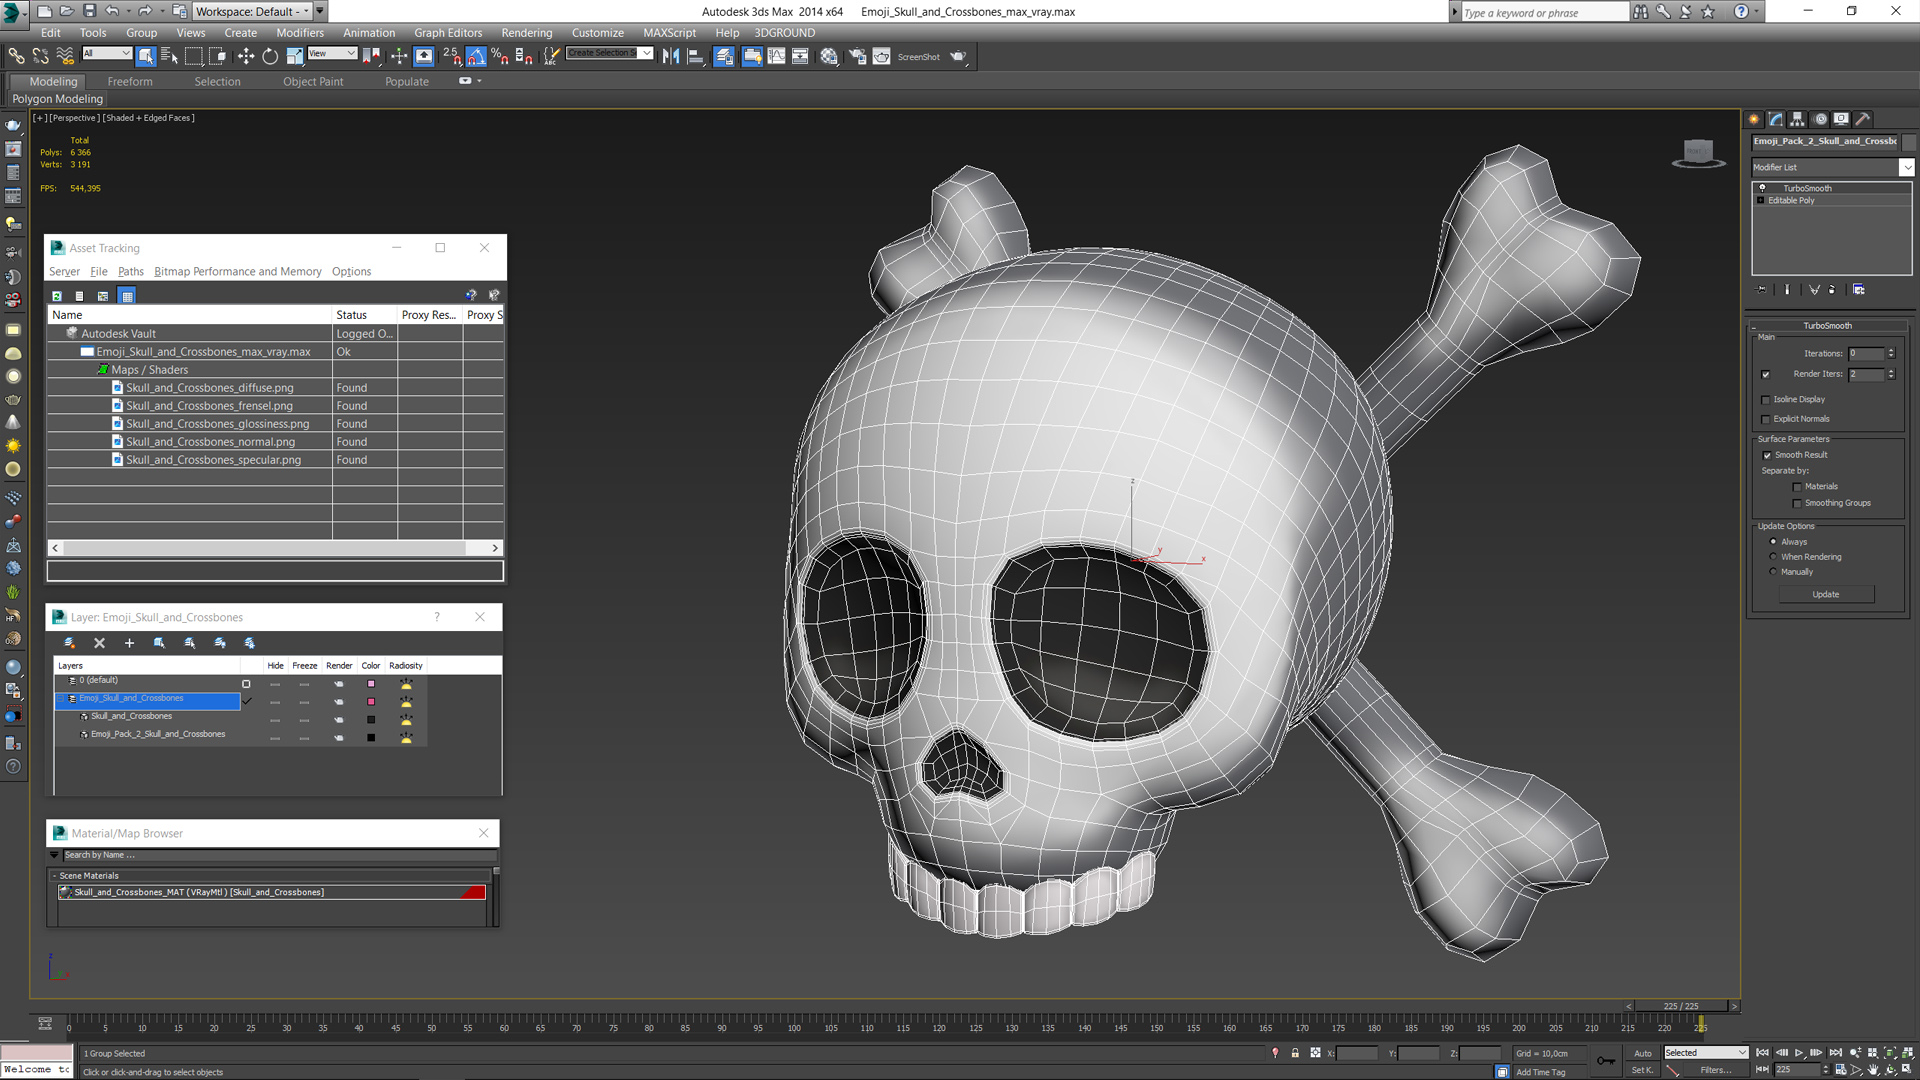Open Bitmap Performance and Memory menu

pos(238,271)
